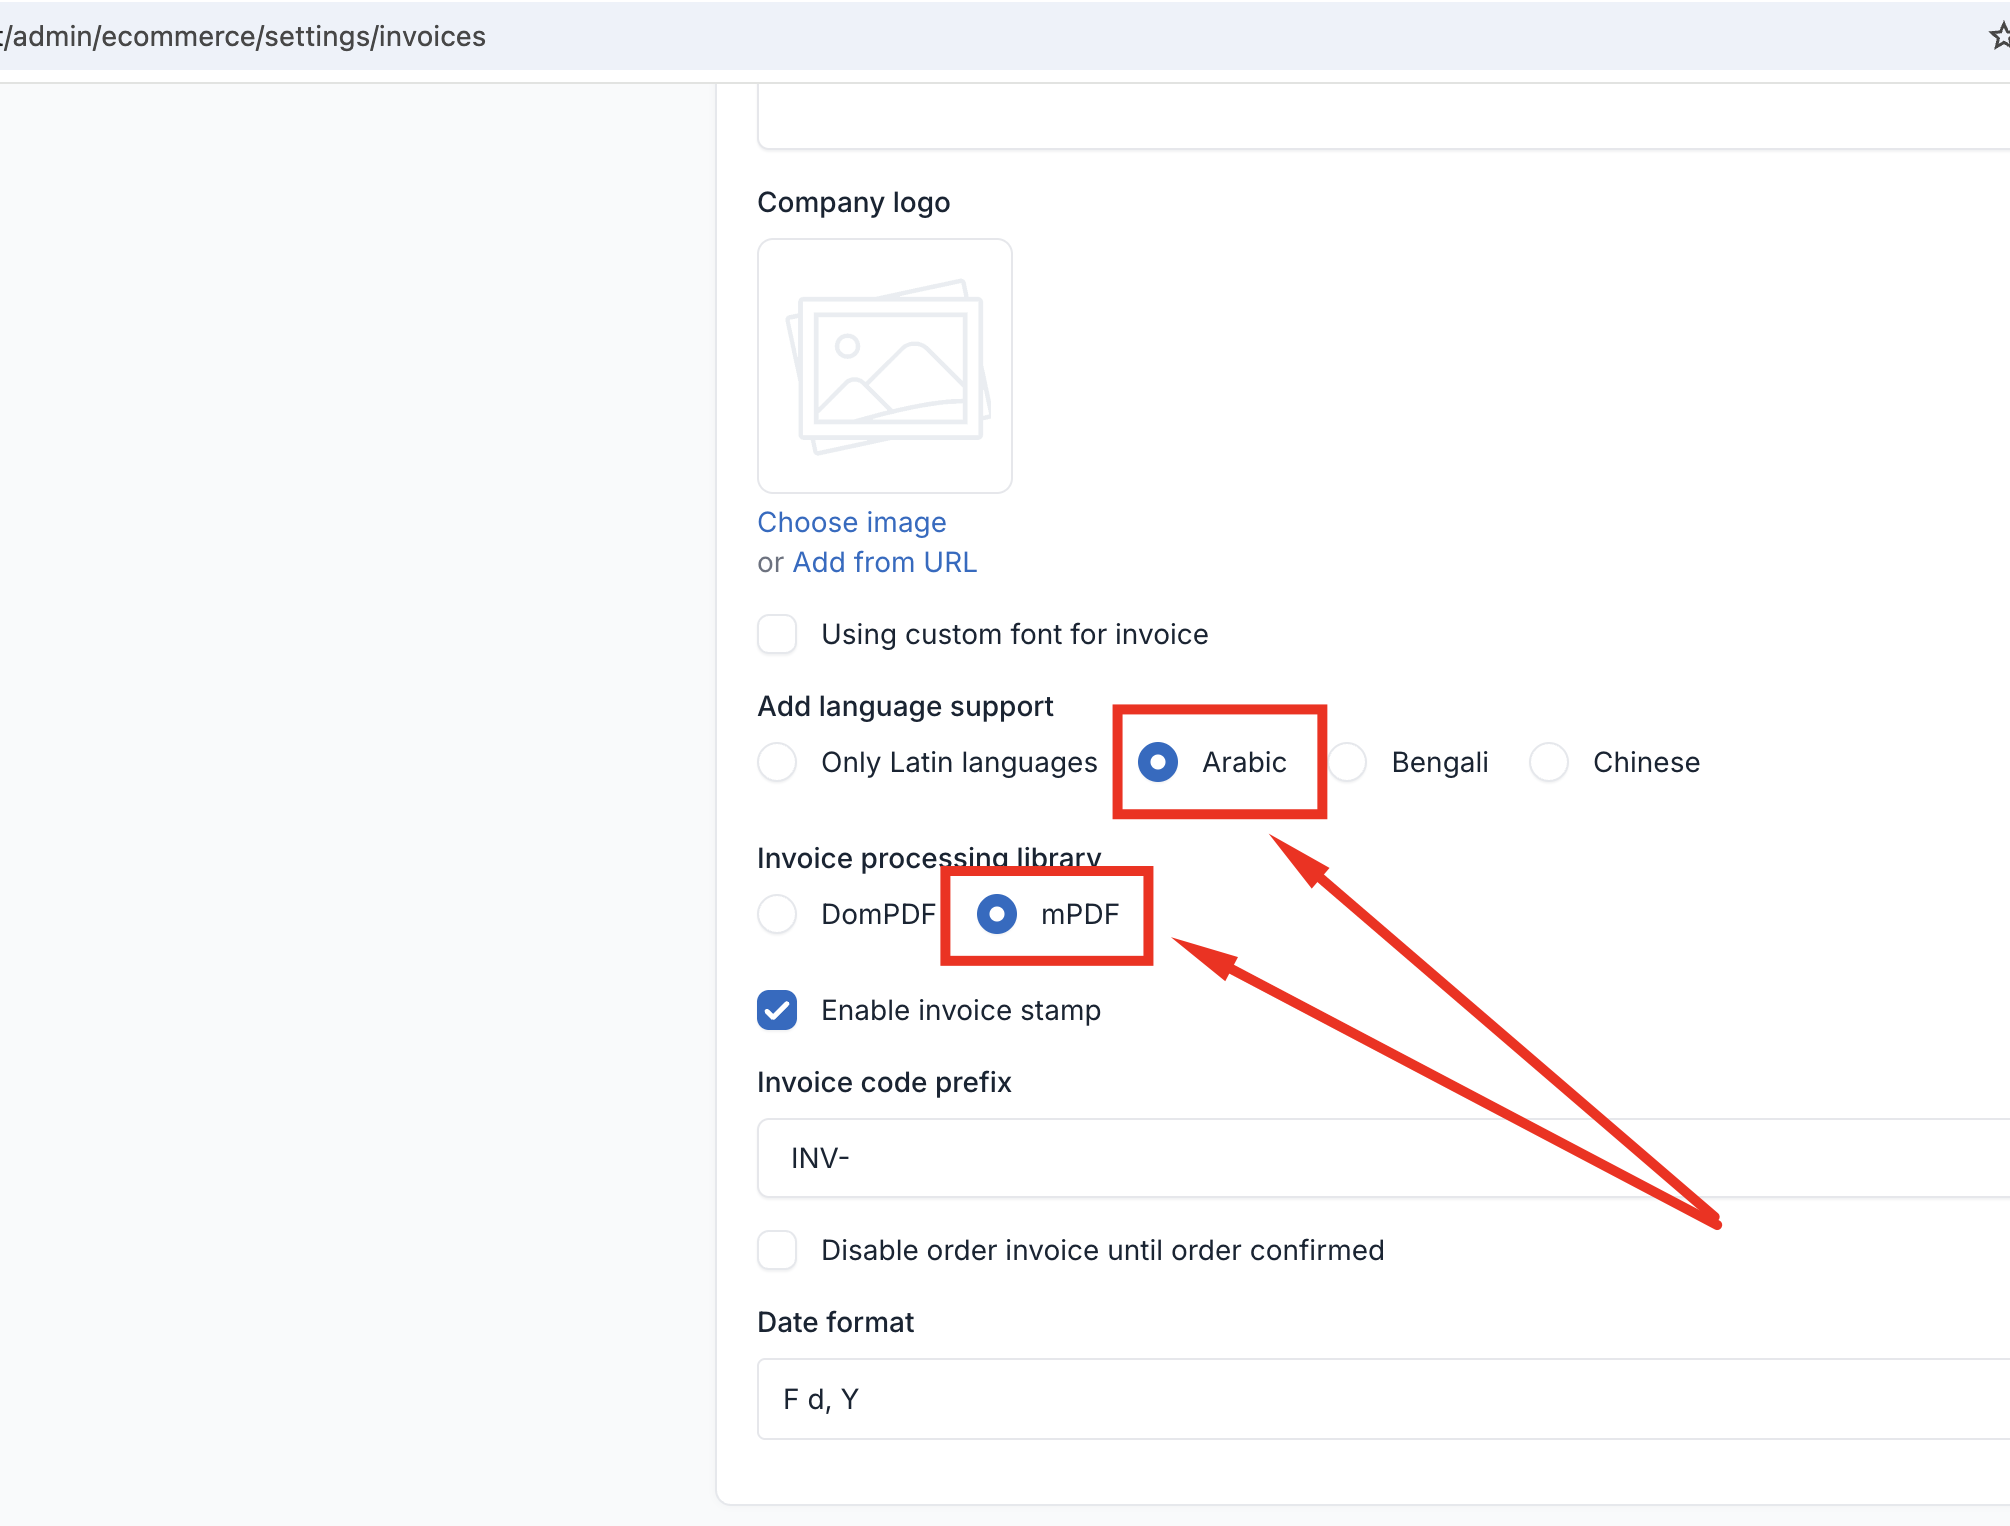Tick Disable order invoice until order confirmed
The width and height of the screenshot is (2010, 1526).
777,1250
